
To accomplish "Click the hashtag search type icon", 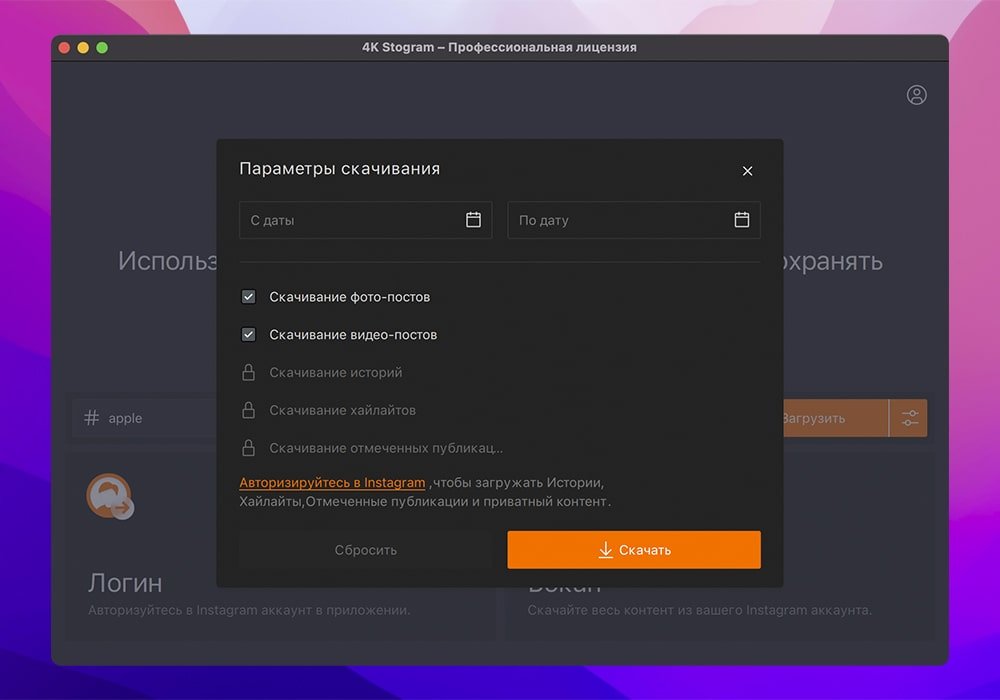I will click(x=91, y=418).
